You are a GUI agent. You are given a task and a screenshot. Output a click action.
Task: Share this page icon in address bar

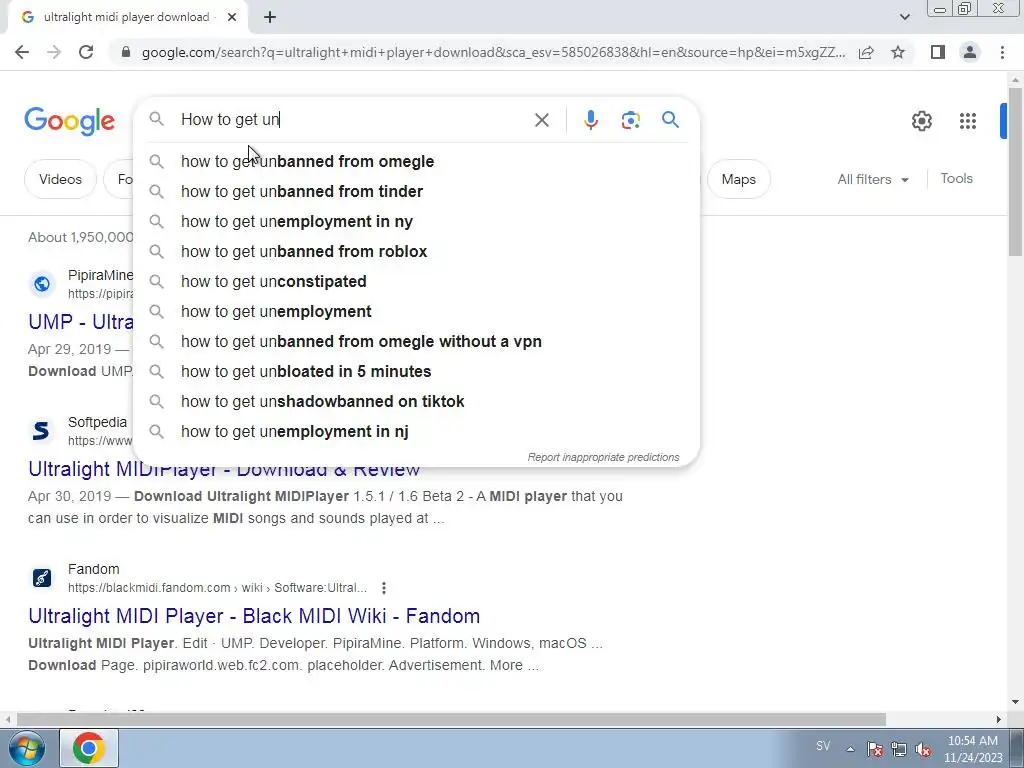(866, 52)
